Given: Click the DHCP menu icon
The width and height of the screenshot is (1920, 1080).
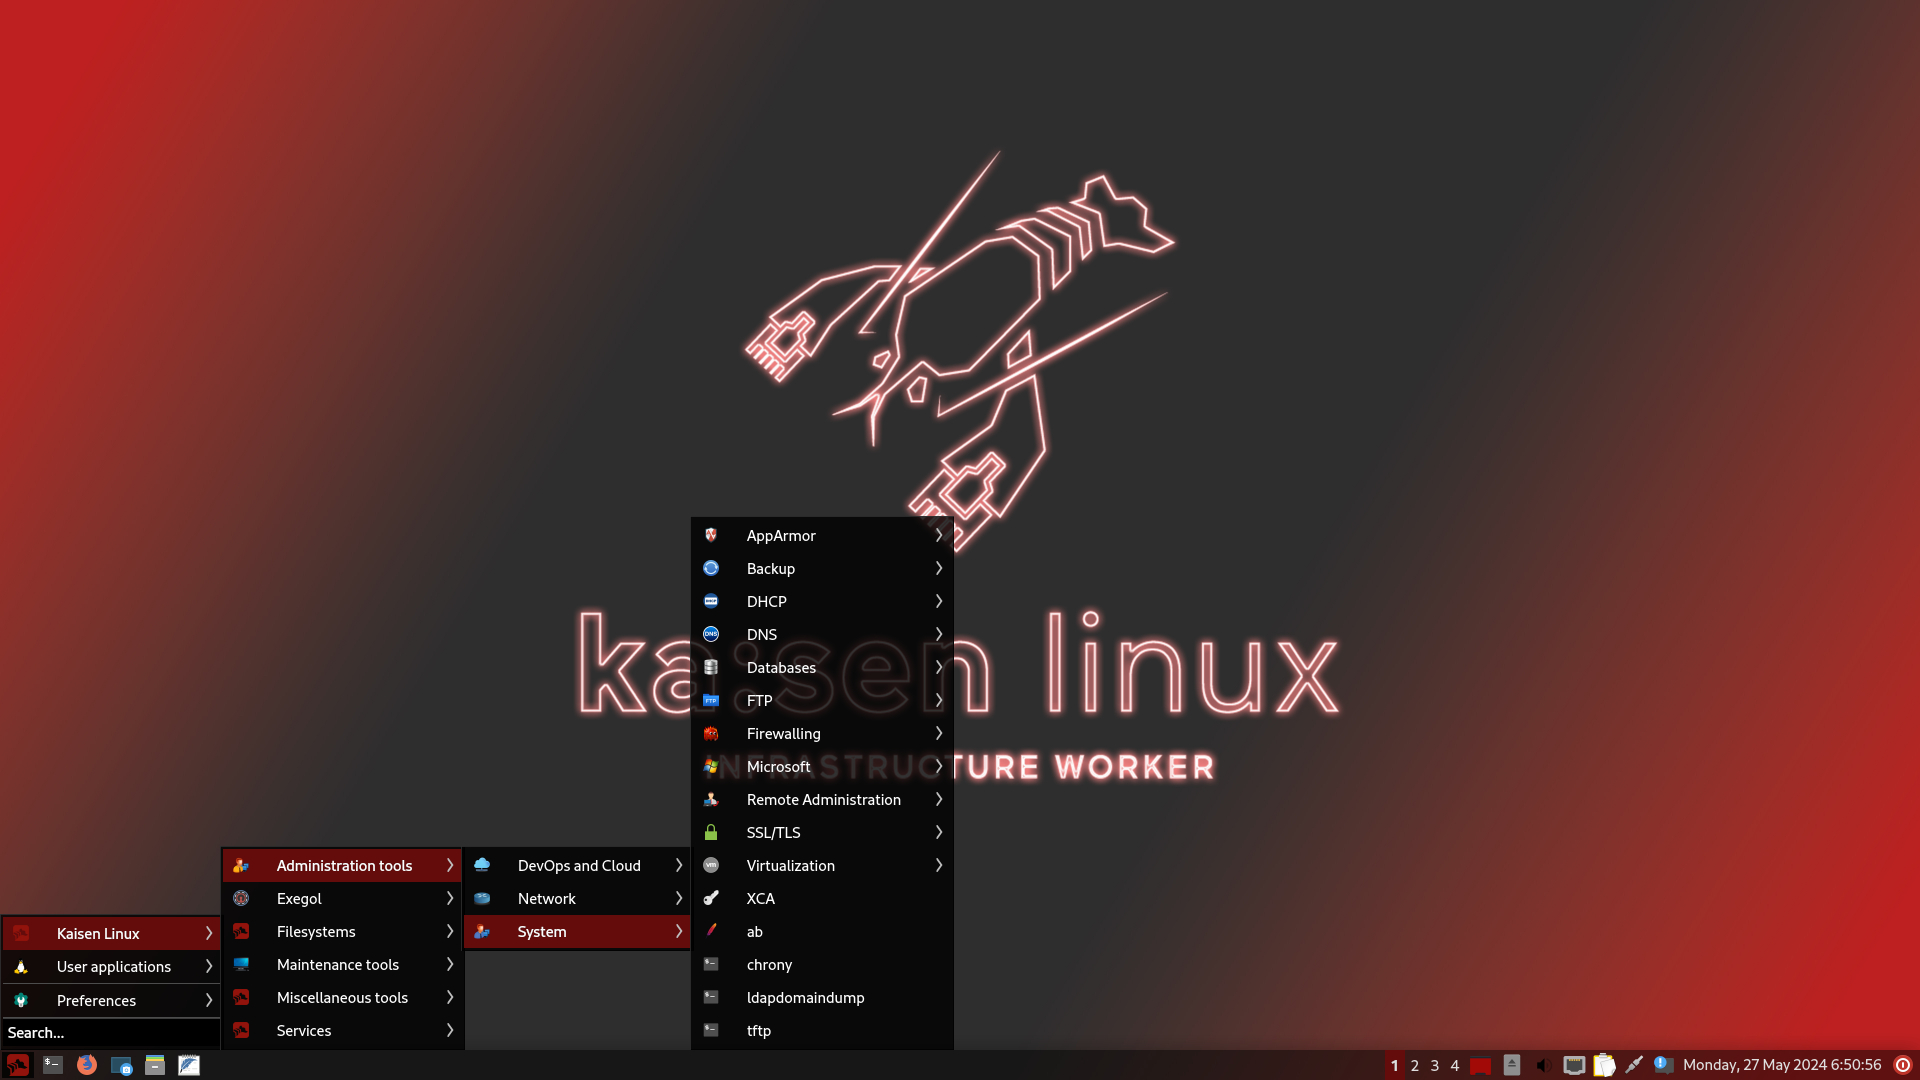Looking at the screenshot, I should (711, 601).
